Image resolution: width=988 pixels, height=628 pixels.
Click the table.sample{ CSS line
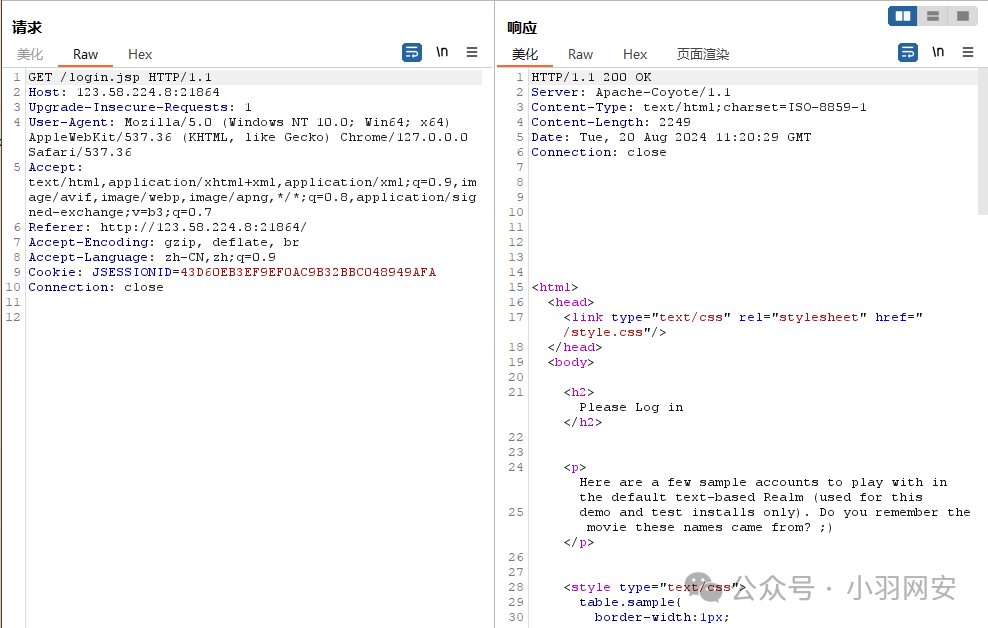coord(630,603)
